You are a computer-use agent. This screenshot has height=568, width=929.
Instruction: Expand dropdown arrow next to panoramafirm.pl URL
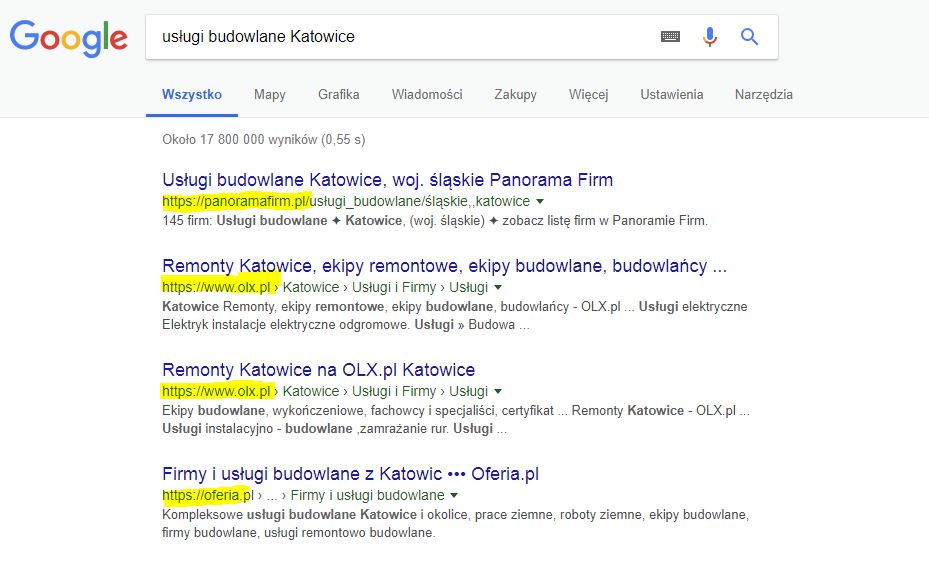pos(540,201)
